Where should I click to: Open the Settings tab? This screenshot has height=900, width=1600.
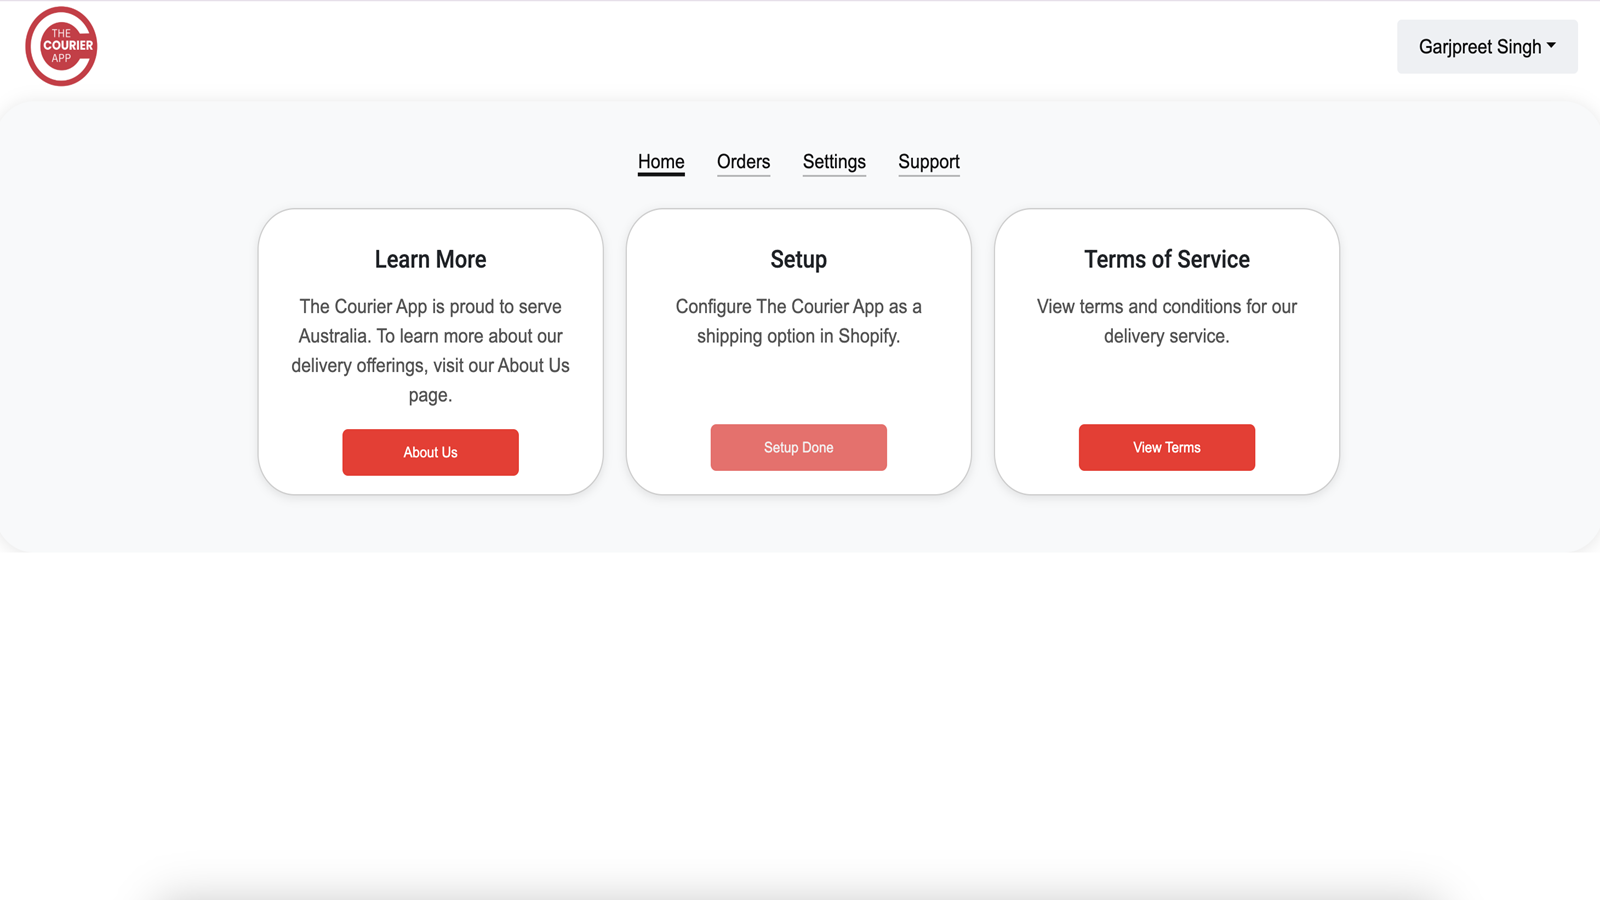coord(834,162)
